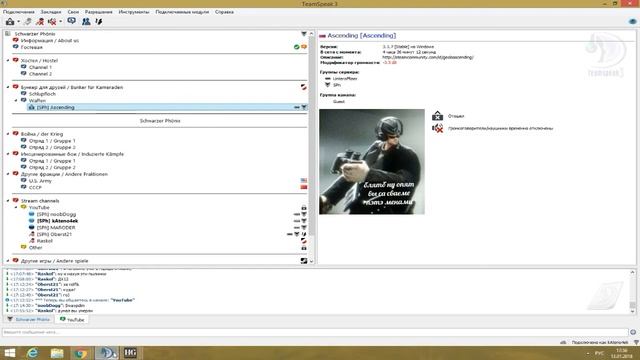Select user Raskol in YouTube channel

coord(44,241)
